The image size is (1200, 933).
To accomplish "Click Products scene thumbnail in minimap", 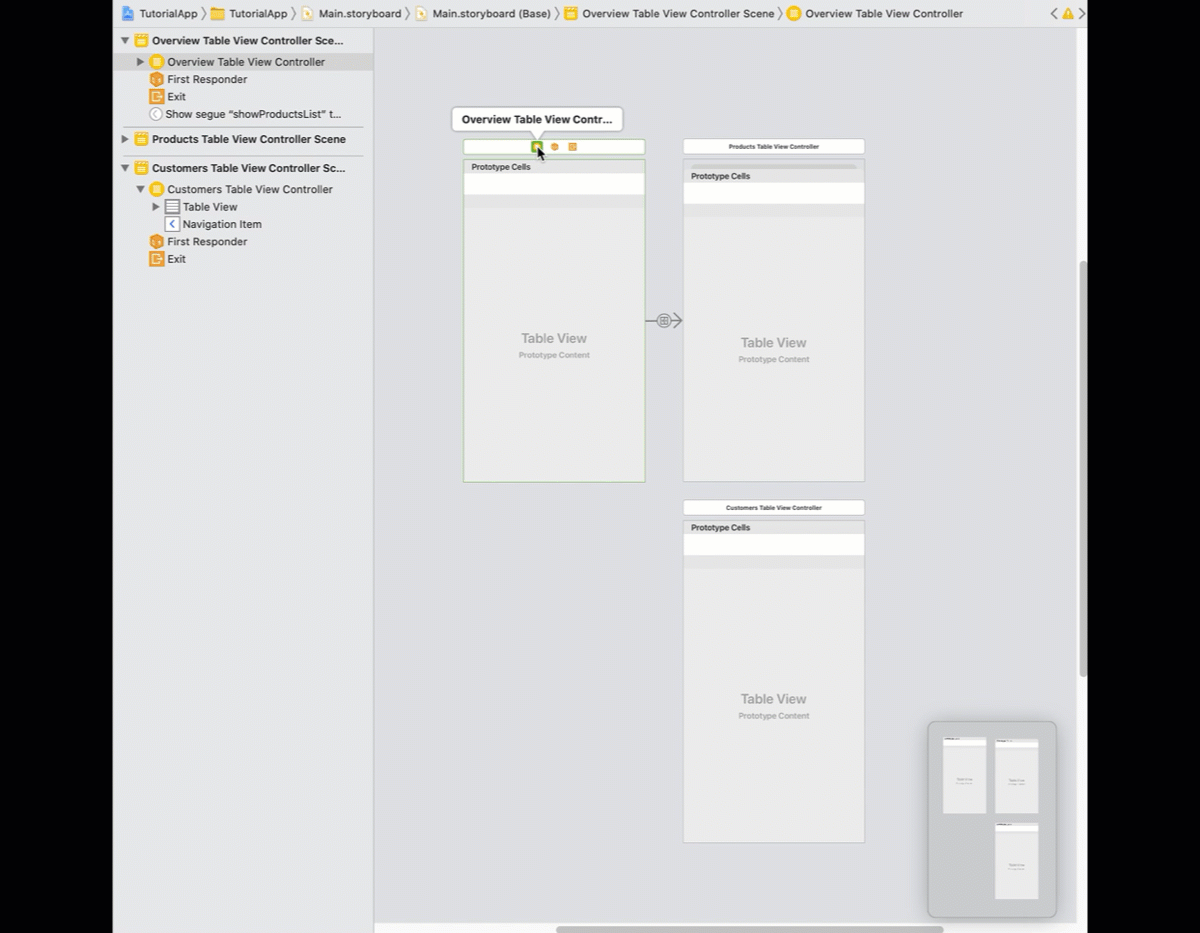I will coord(1017,776).
